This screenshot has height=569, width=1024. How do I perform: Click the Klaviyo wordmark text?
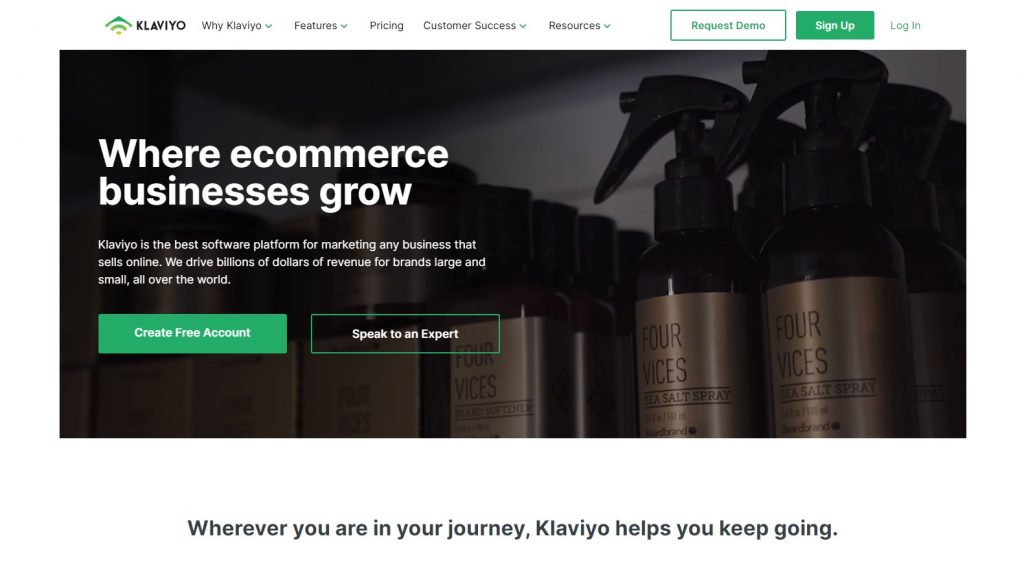tap(161, 25)
